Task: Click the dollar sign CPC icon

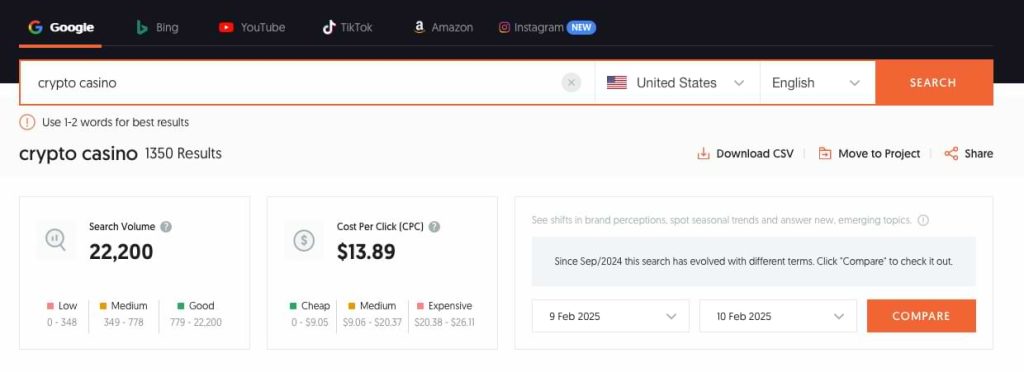Action: [304, 240]
